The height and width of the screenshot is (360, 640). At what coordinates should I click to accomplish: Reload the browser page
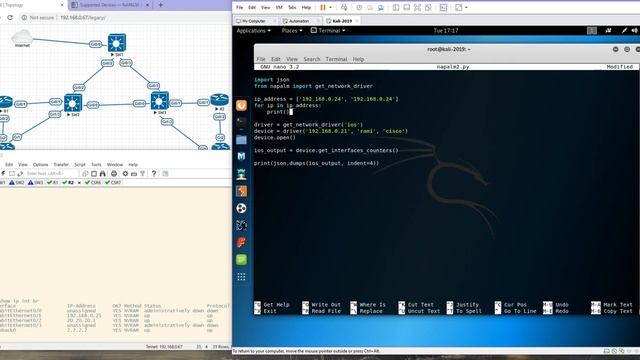pos(10,18)
